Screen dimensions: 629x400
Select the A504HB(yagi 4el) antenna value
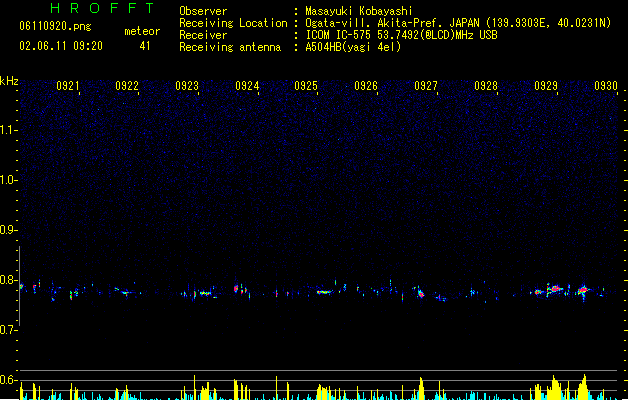click(x=353, y=47)
